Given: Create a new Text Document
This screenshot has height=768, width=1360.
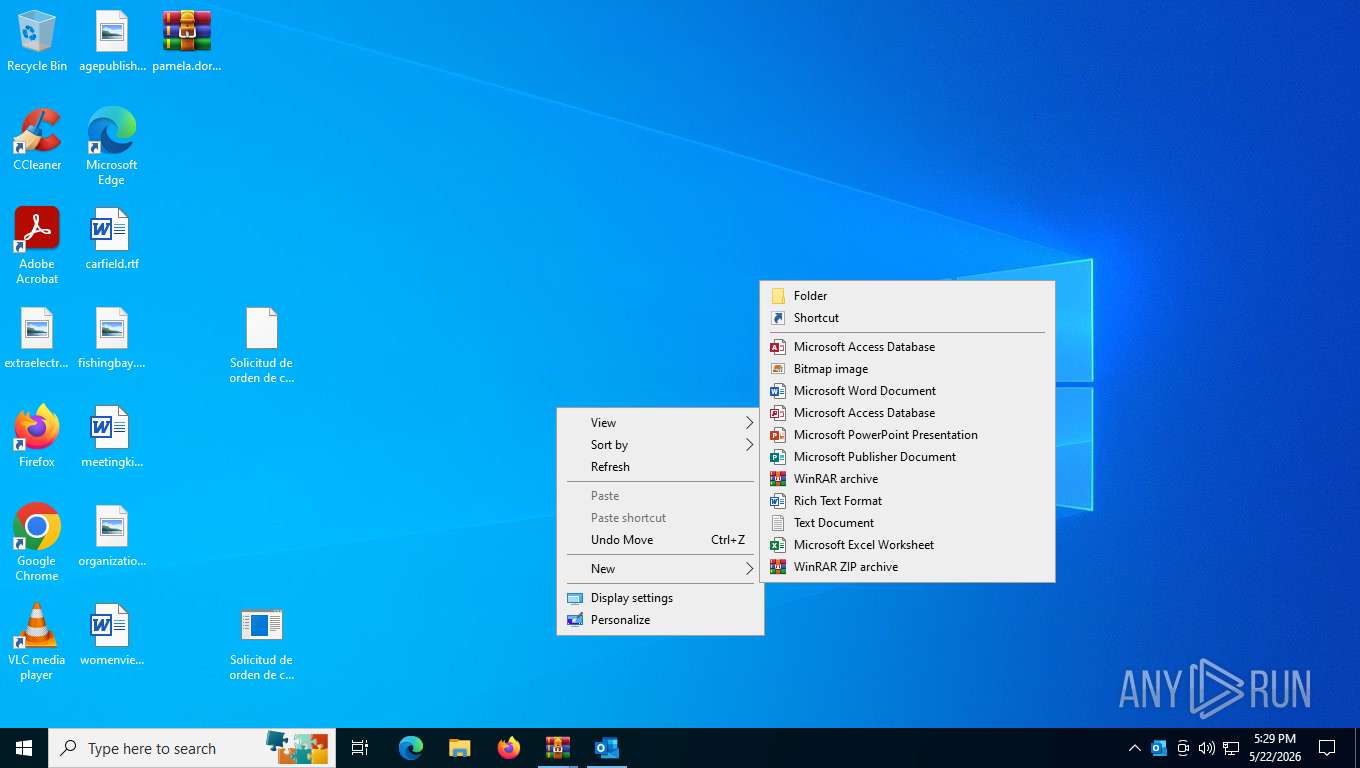Looking at the screenshot, I should tap(907, 523).
